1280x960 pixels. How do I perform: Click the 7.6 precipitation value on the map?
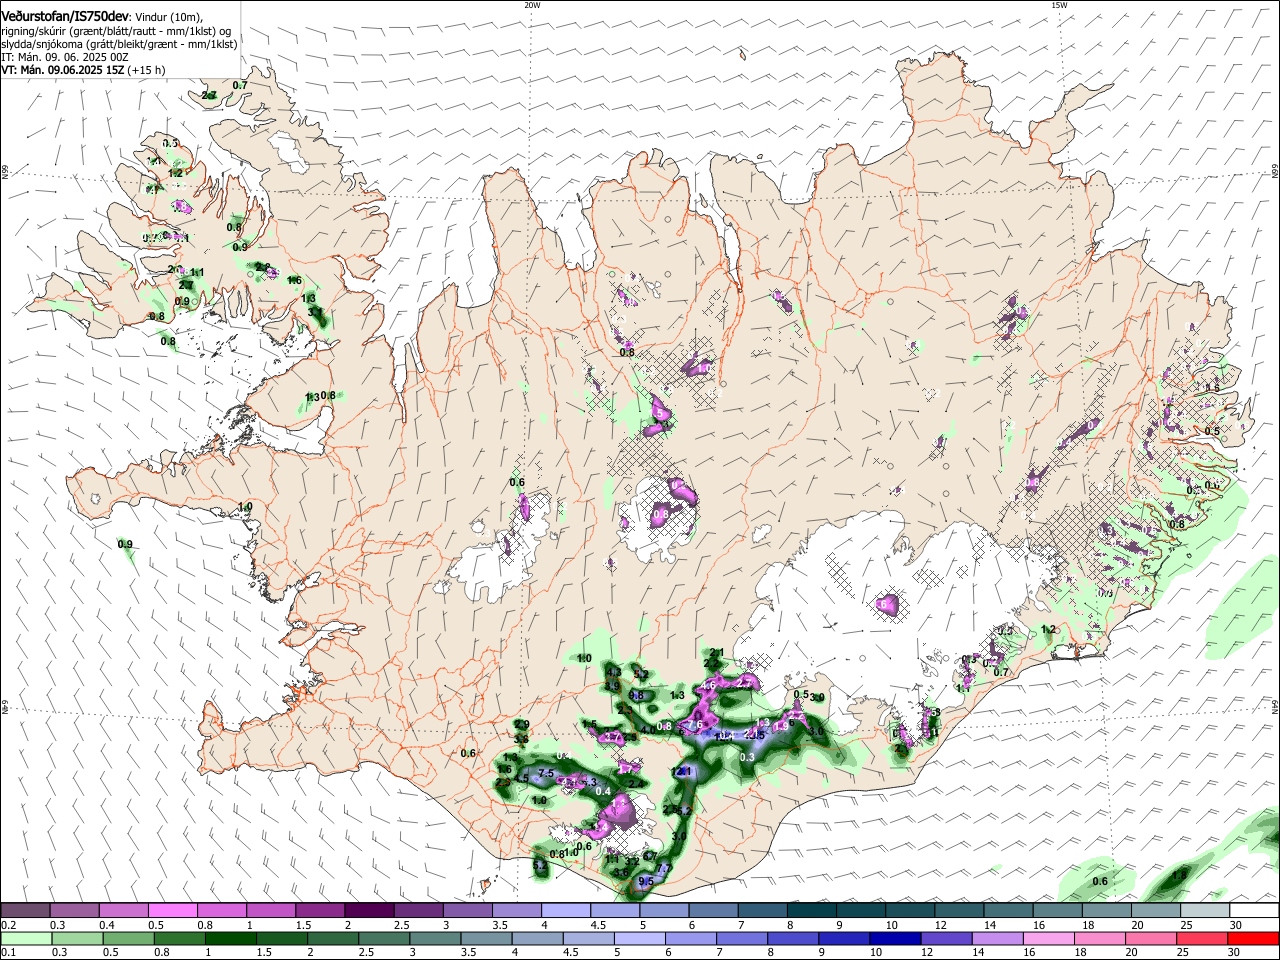(697, 725)
